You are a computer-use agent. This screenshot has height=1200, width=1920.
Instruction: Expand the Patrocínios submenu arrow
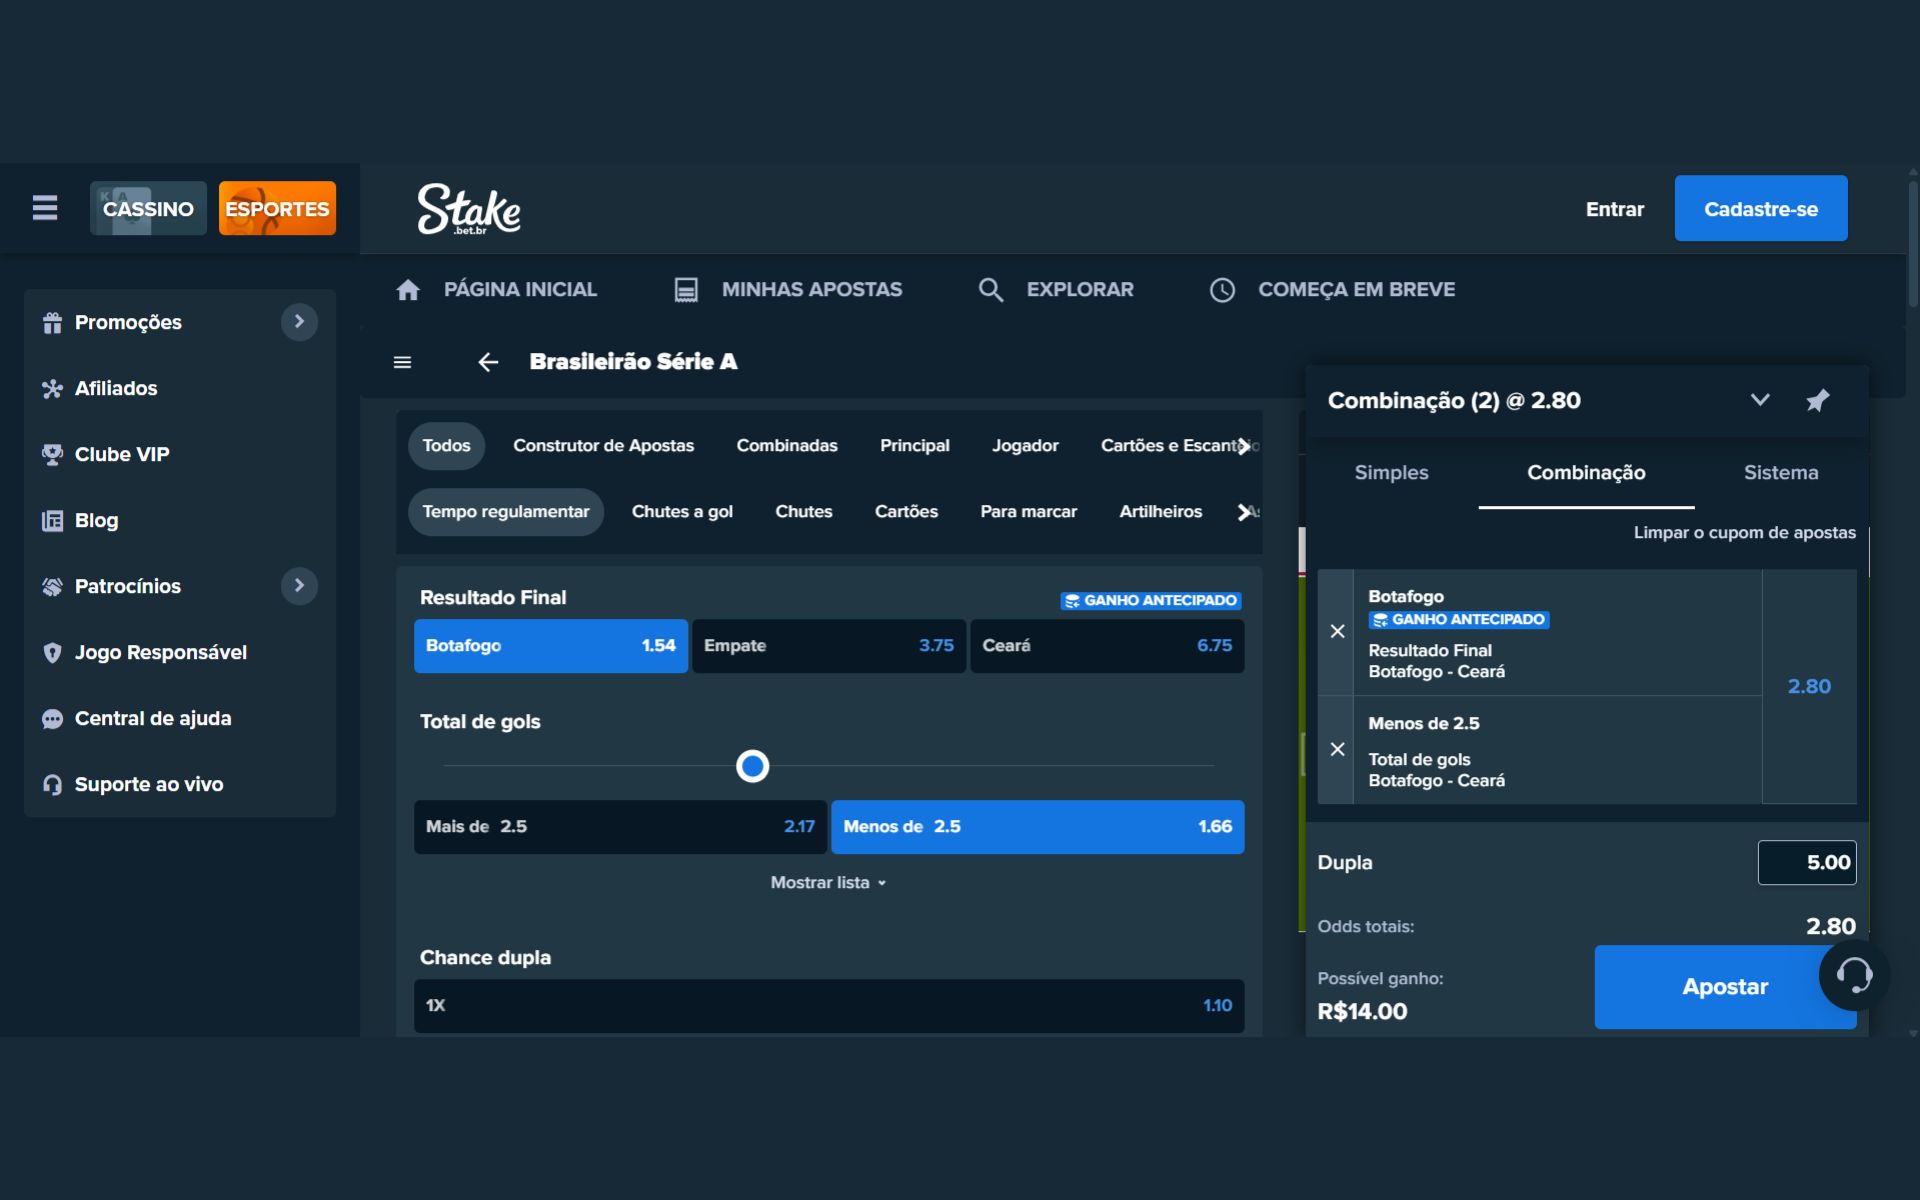click(298, 586)
